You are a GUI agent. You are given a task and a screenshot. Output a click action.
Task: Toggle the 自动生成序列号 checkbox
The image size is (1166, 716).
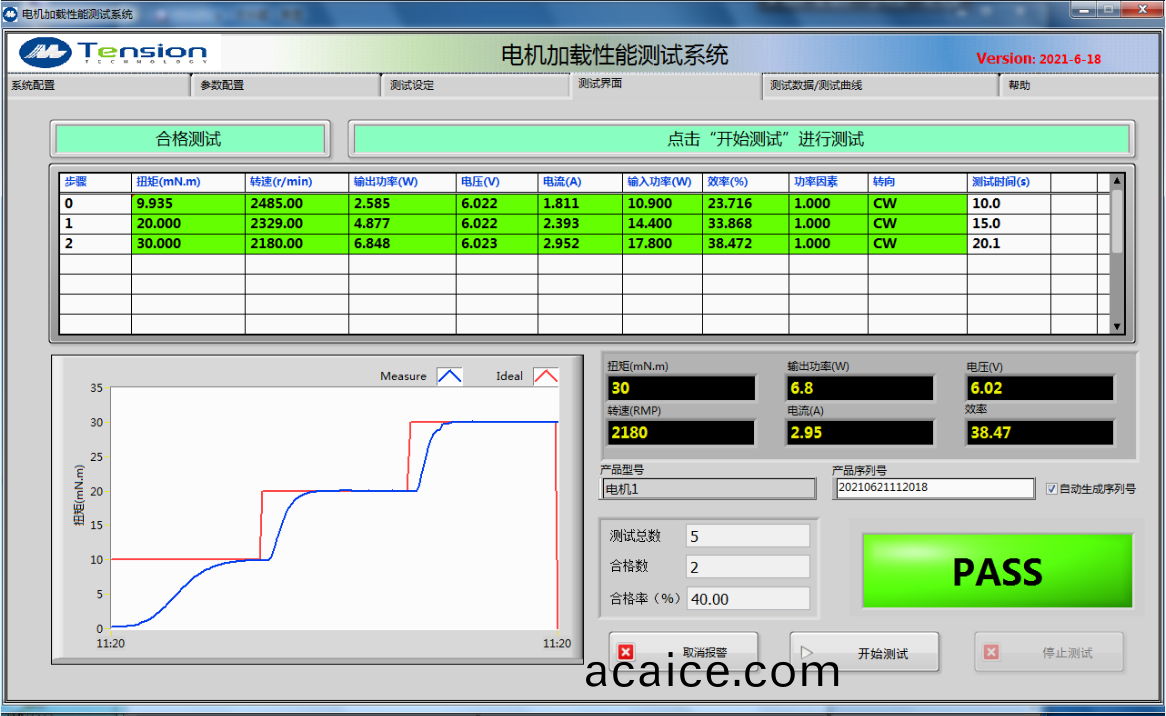[x=1051, y=489]
